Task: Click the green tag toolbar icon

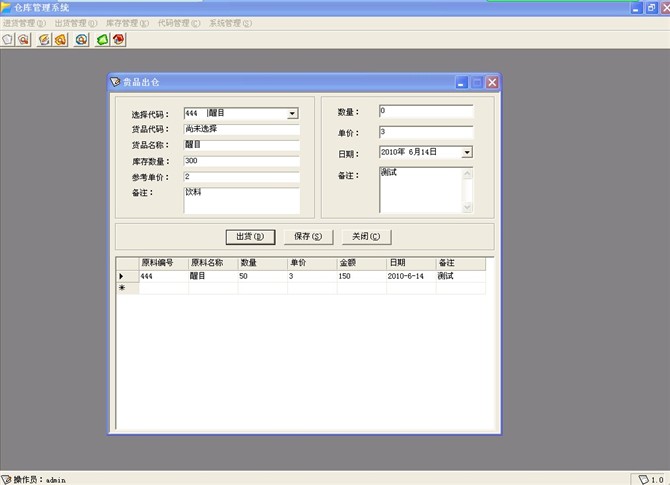Action: 102,40
